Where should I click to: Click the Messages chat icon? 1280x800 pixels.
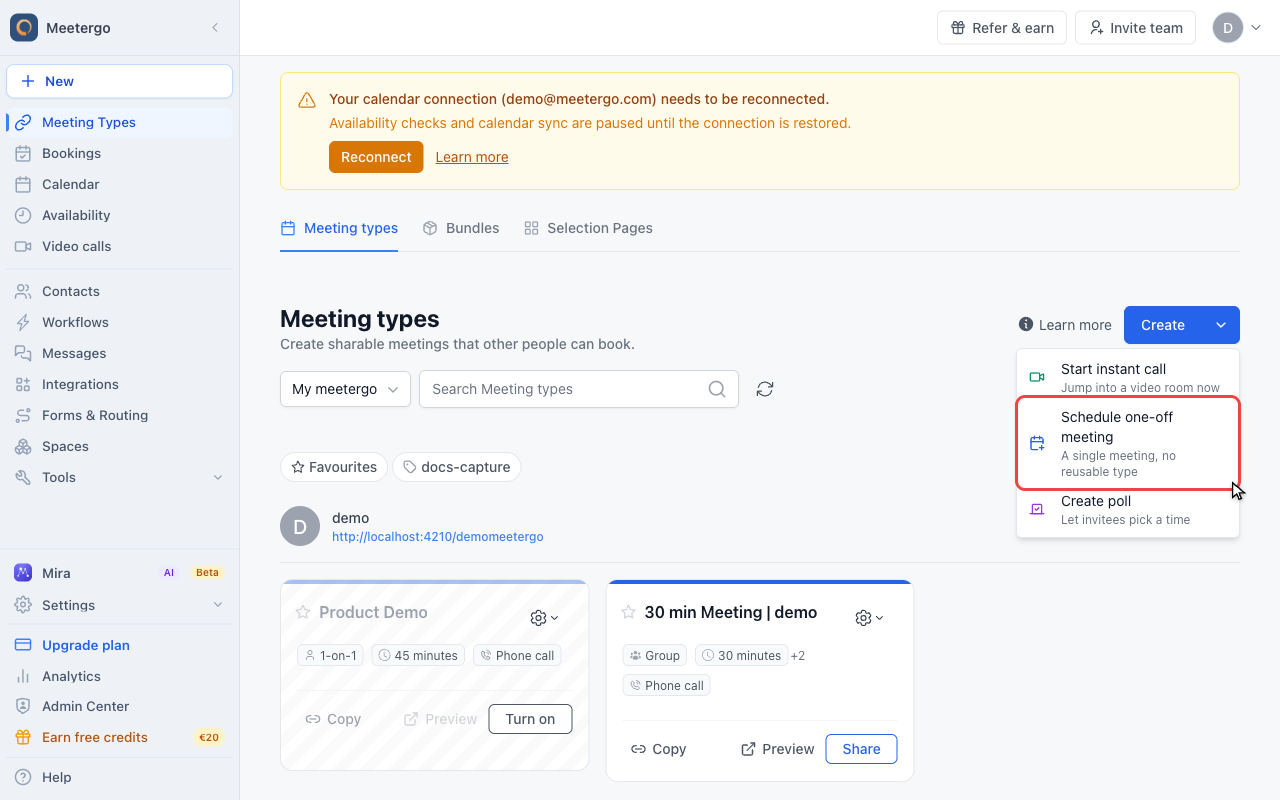coord(23,353)
